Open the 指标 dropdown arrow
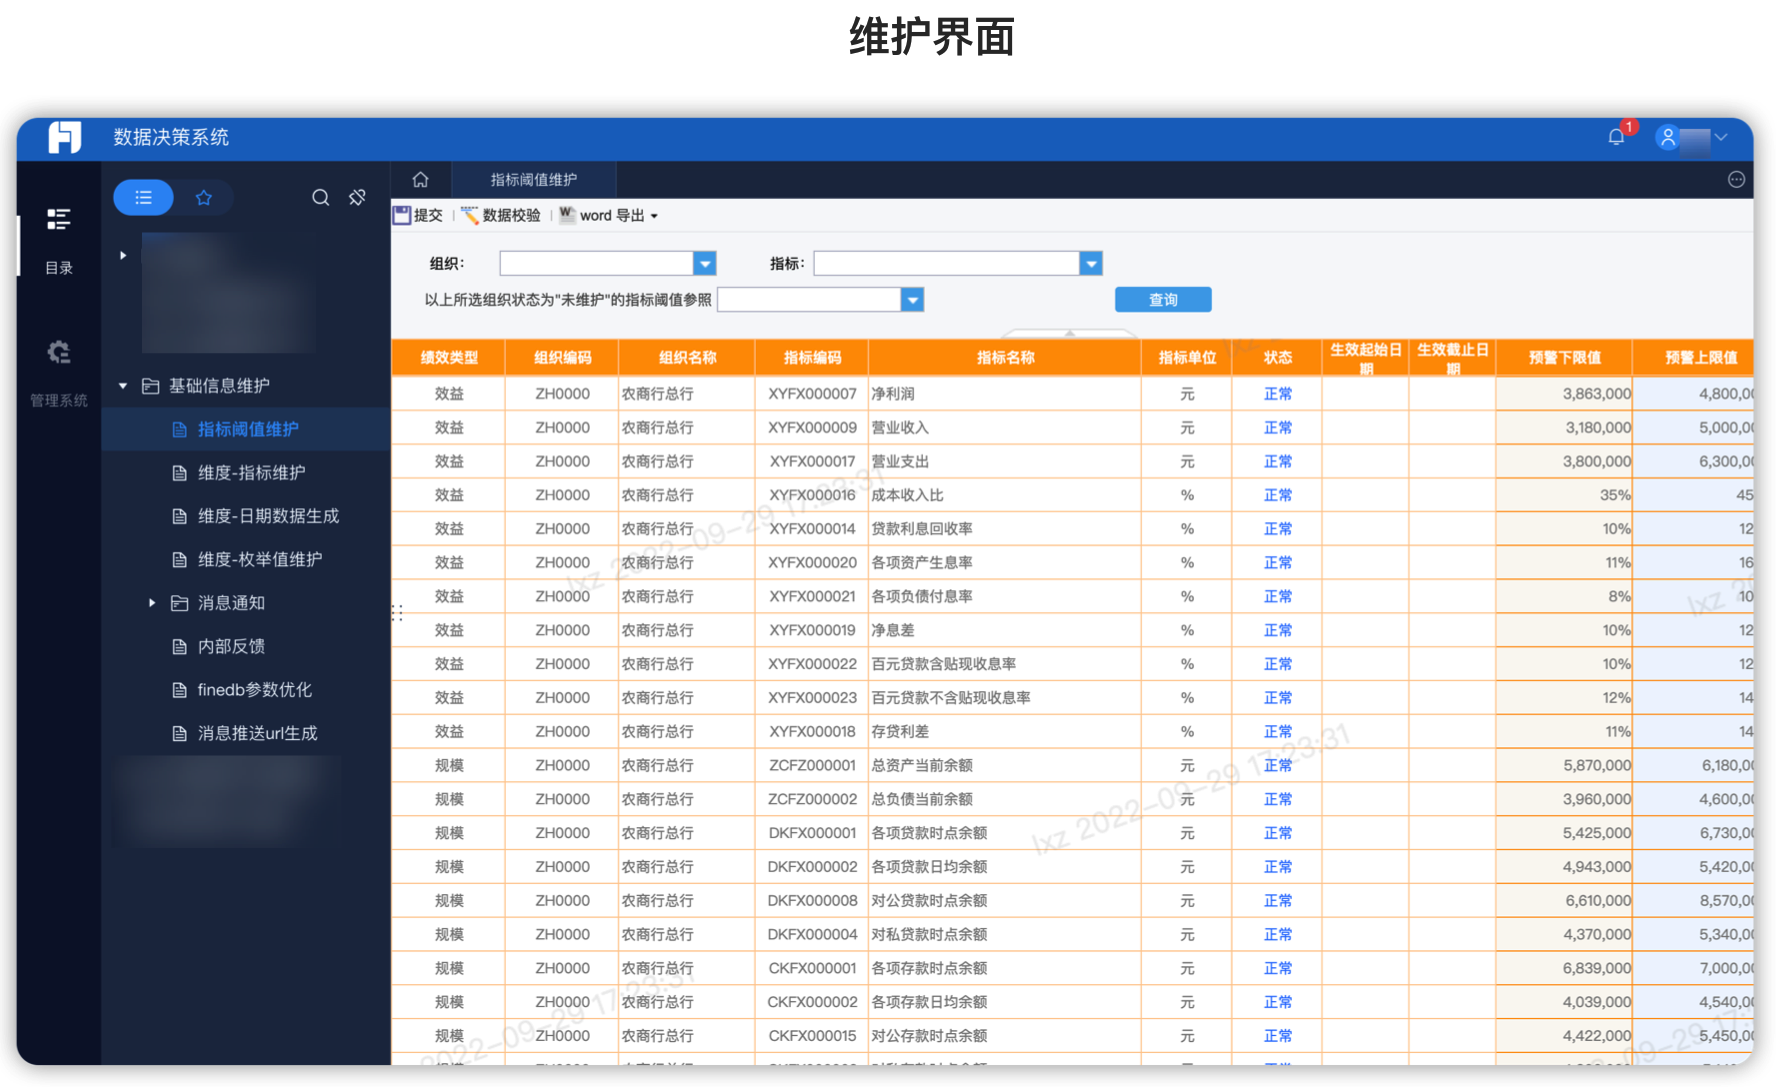1778x1092 pixels. pyautogui.click(x=1091, y=264)
